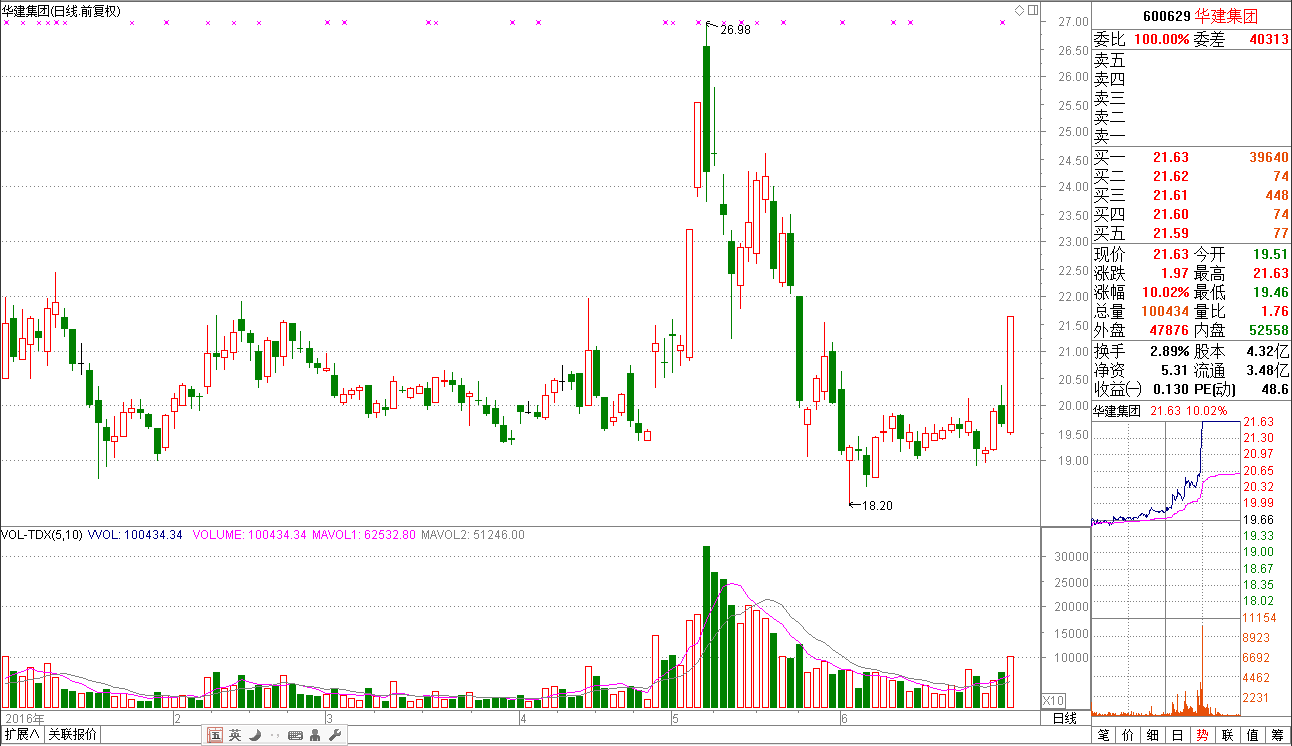This screenshot has width=1292, height=746.
Task: Click the user profile icon in IME bar
Action: click(x=315, y=735)
